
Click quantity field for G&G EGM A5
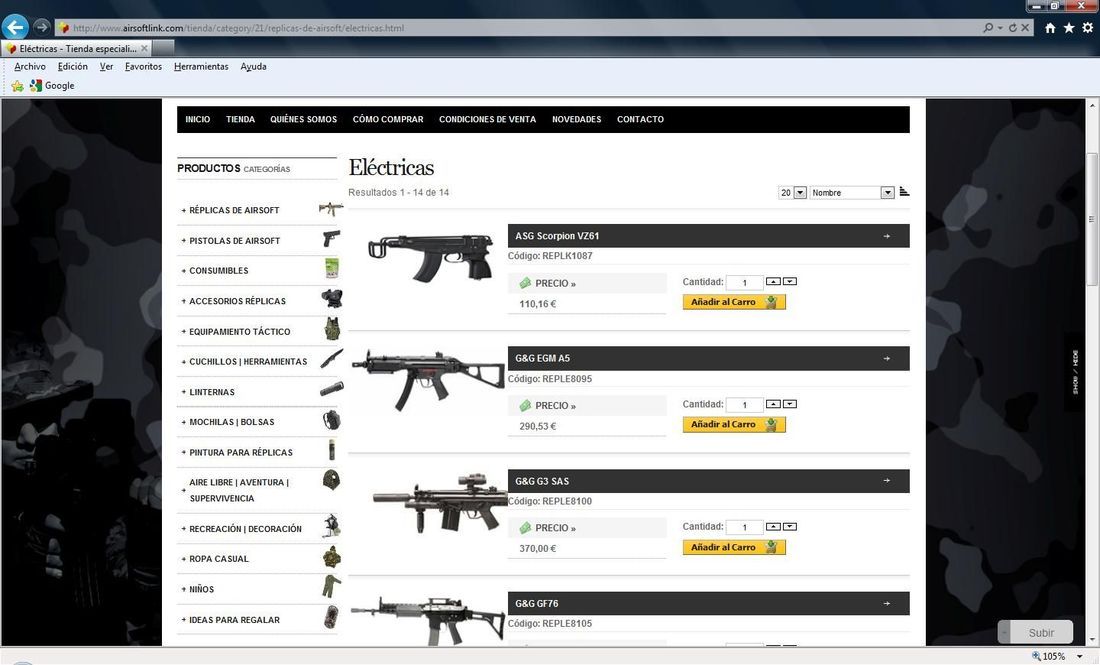(744, 405)
